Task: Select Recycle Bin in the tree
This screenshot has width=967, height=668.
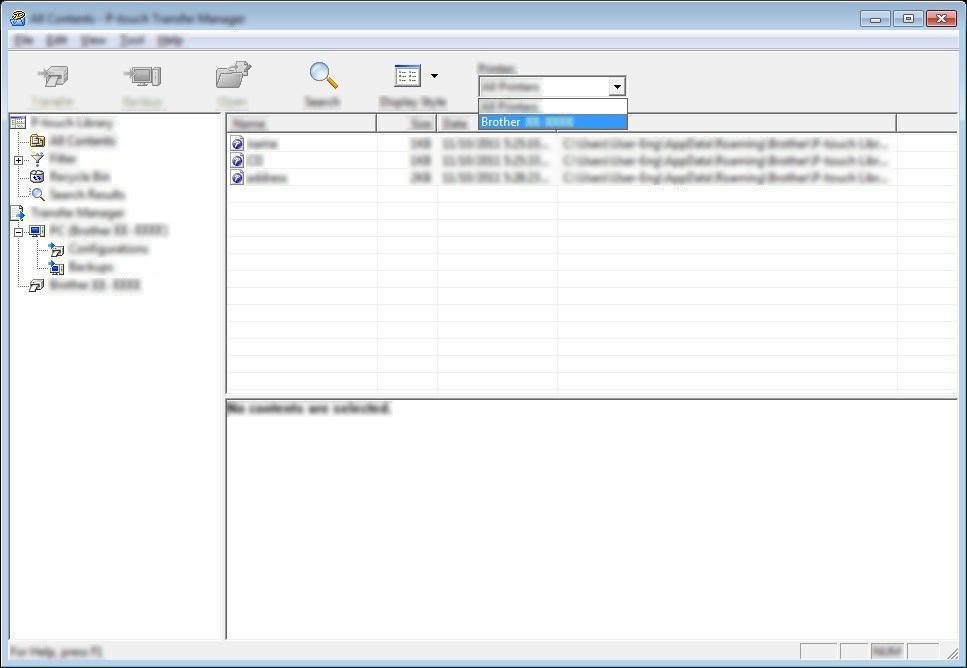Action: click(x=79, y=176)
